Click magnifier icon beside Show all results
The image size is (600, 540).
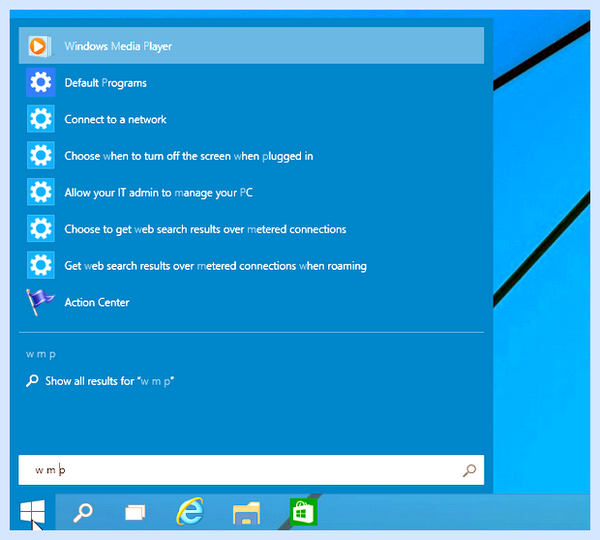coord(32,381)
